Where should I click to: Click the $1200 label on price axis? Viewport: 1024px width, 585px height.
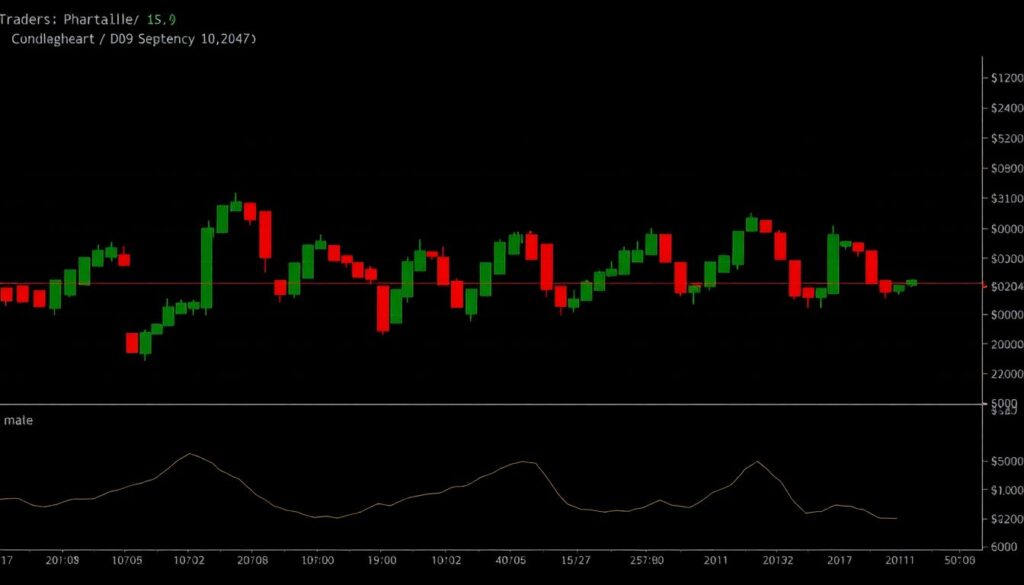1004,78
